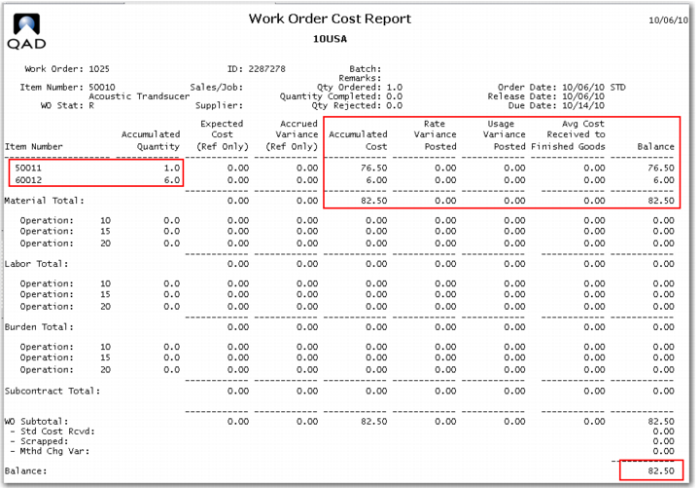The height and width of the screenshot is (488, 700).
Task: Select the header Item Number 50010 value
Action: (x=102, y=87)
